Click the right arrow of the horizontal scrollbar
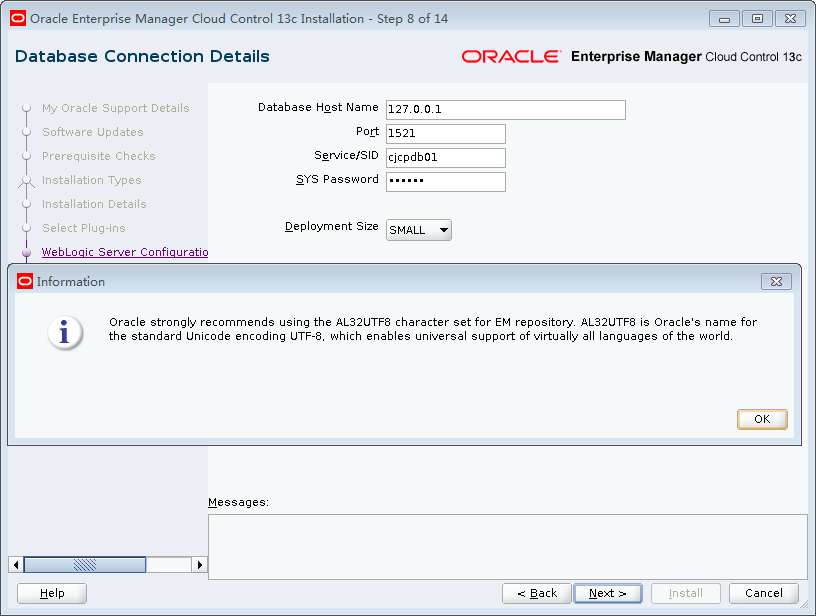Screen dimensions: 816x616 pyautogui.click(x=199, y=564)
